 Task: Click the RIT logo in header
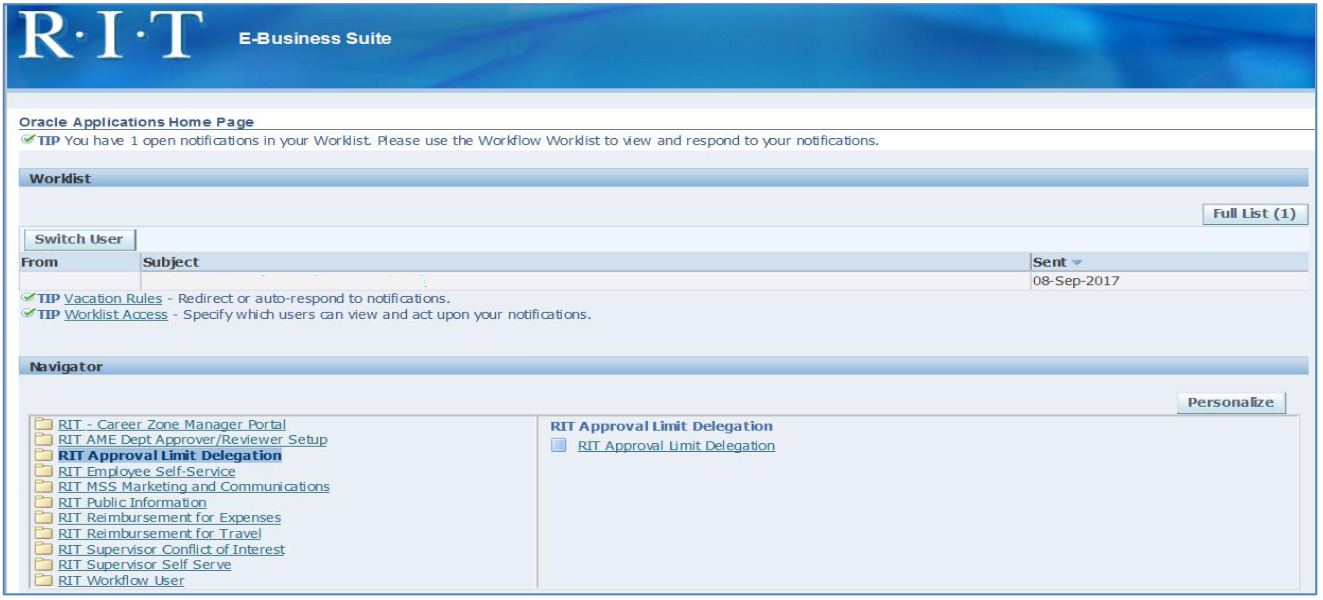coord(110,37)
